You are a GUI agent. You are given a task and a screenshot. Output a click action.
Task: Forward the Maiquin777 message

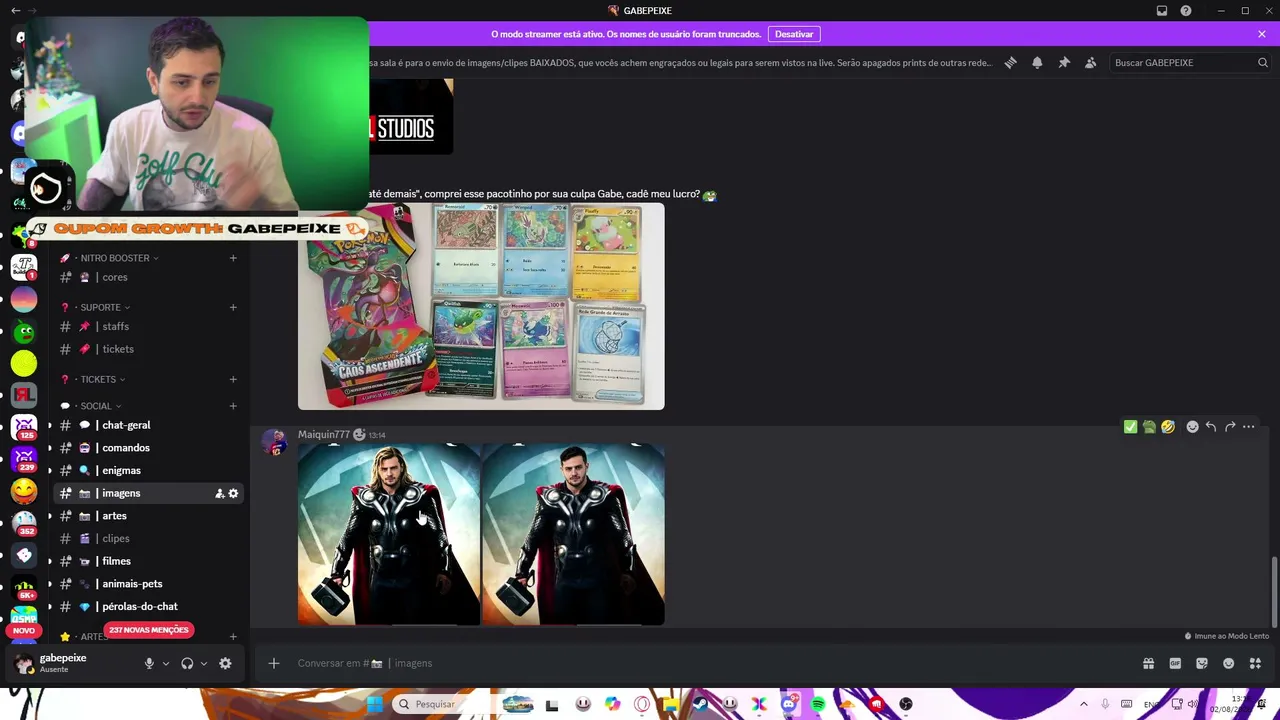pos(1230,427)
